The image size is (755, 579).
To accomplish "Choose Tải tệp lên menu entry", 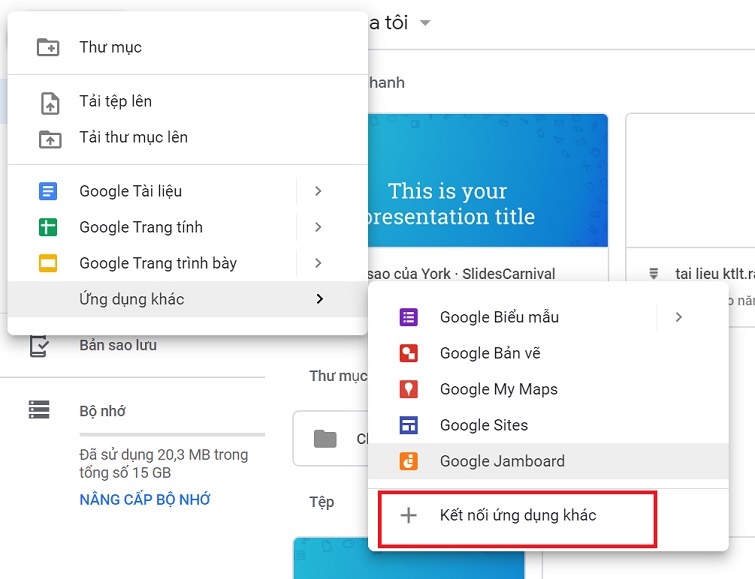I will pos(188,102).
